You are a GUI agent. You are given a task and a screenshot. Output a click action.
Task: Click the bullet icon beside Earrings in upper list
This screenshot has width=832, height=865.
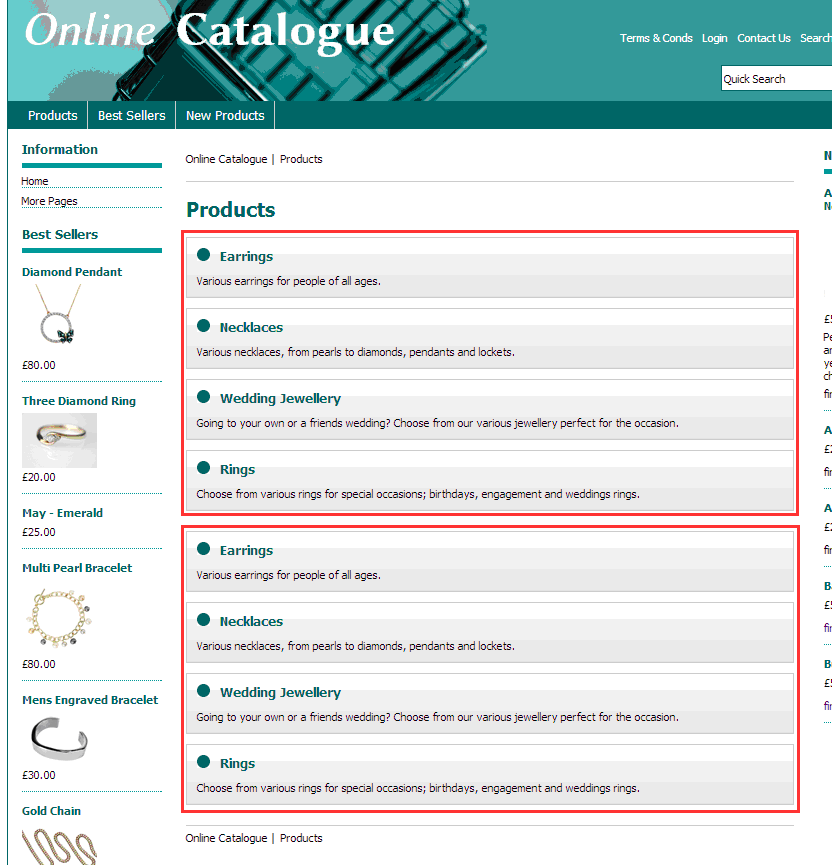click(204, 255)
